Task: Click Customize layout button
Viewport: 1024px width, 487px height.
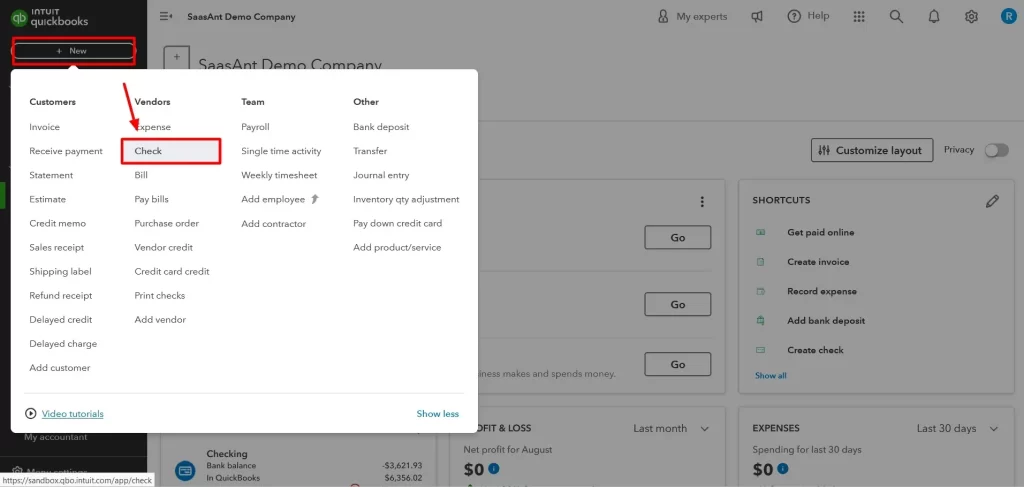Action: (872, 150)
